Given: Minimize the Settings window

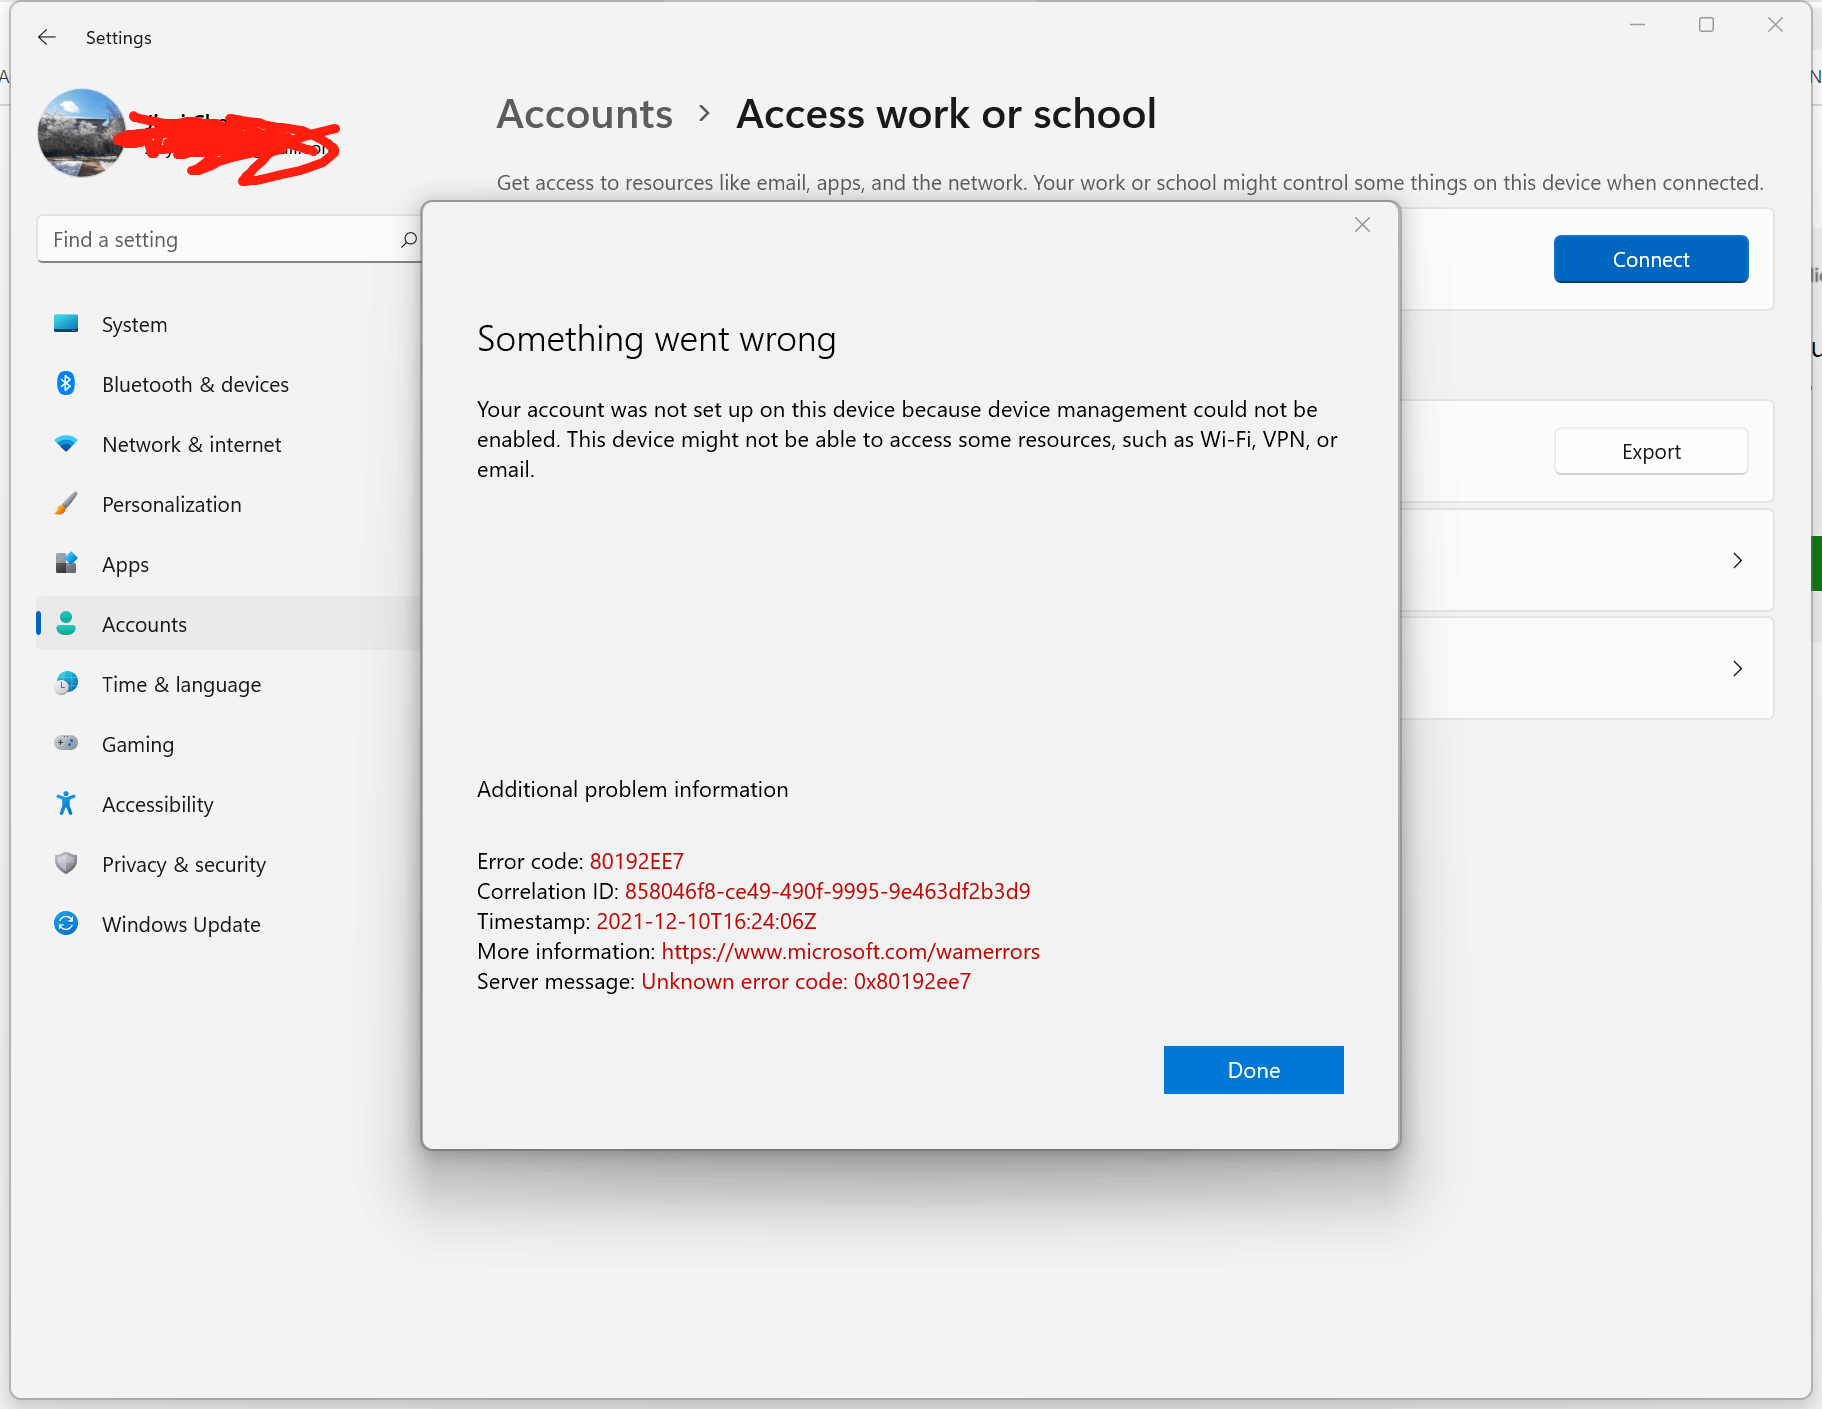Looking at the screenshot, I should (x=1638, y=25).
